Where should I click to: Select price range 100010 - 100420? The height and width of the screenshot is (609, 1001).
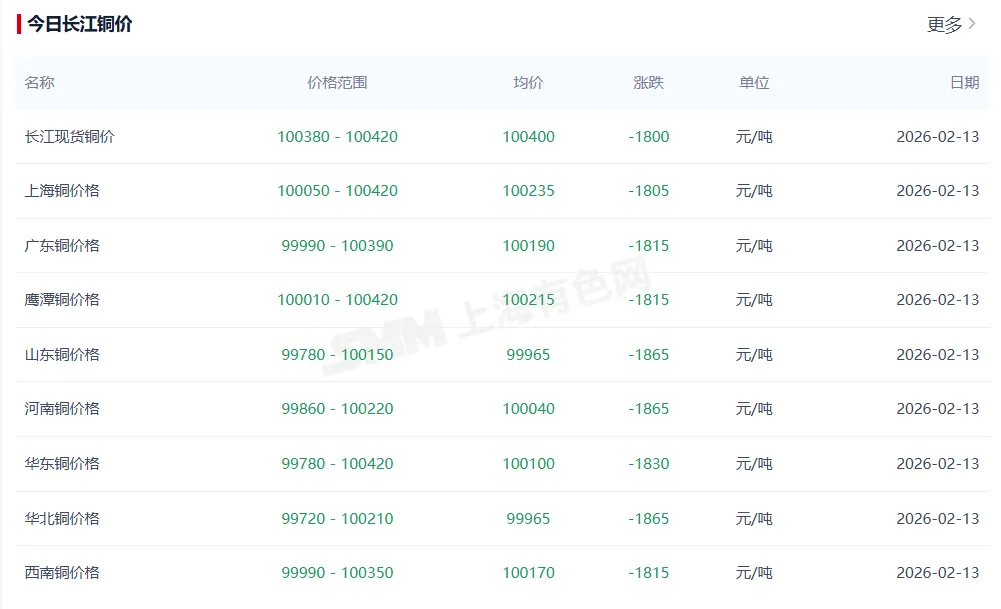click(x=337, y=300)
